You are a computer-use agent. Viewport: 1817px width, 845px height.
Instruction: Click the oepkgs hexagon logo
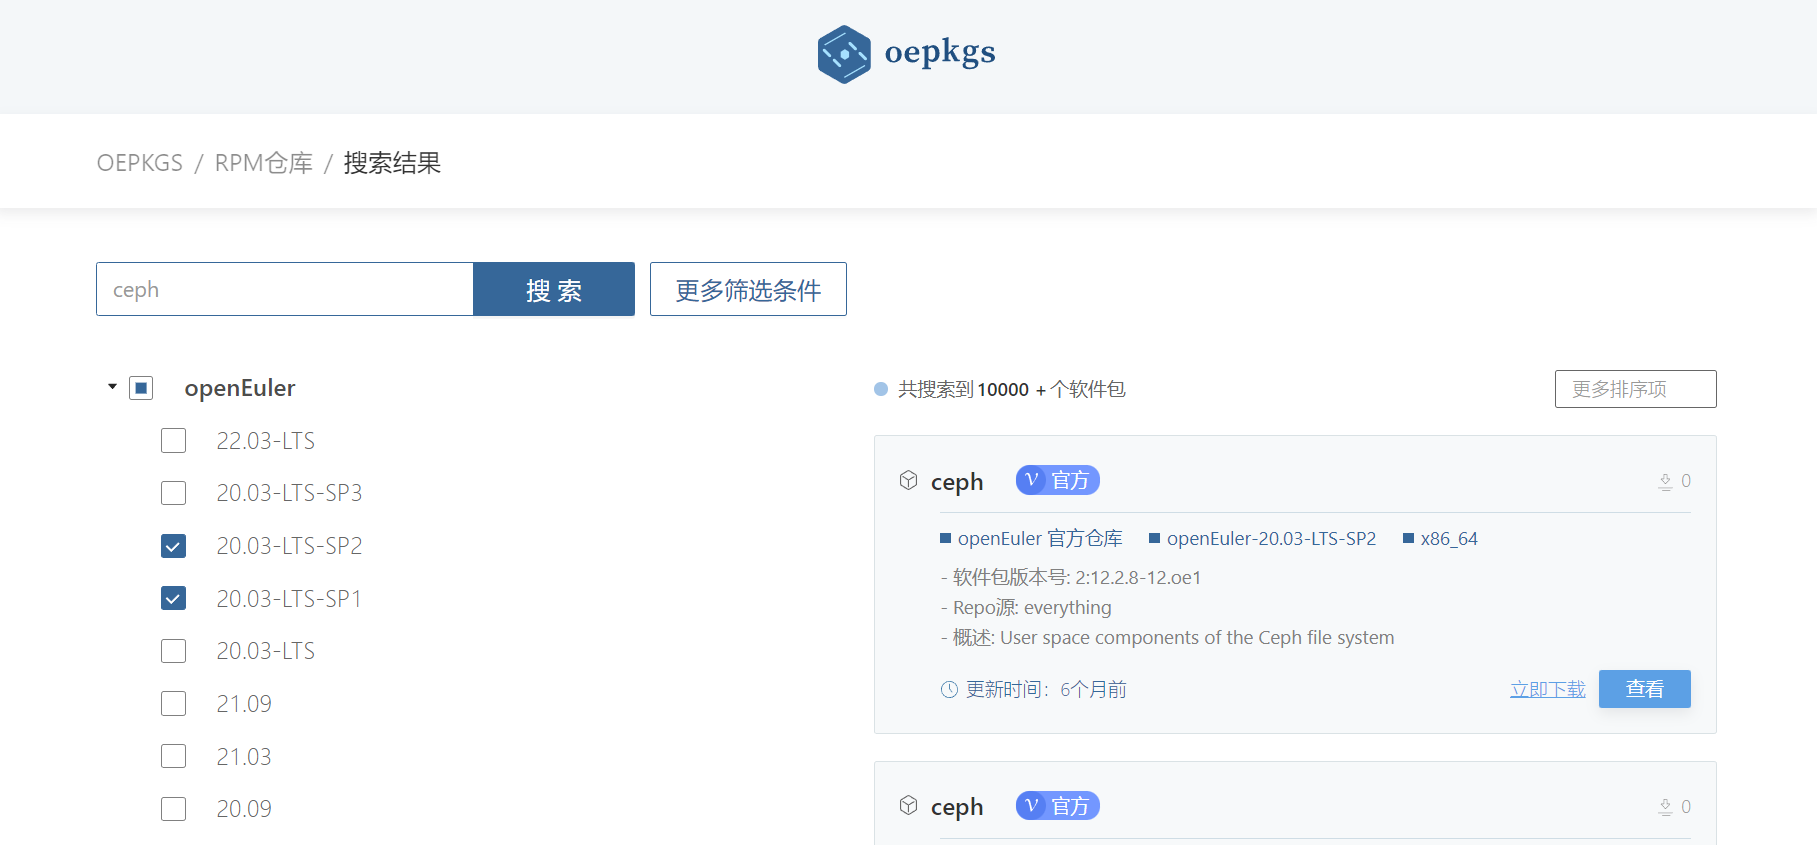click(x=844, y=54)
